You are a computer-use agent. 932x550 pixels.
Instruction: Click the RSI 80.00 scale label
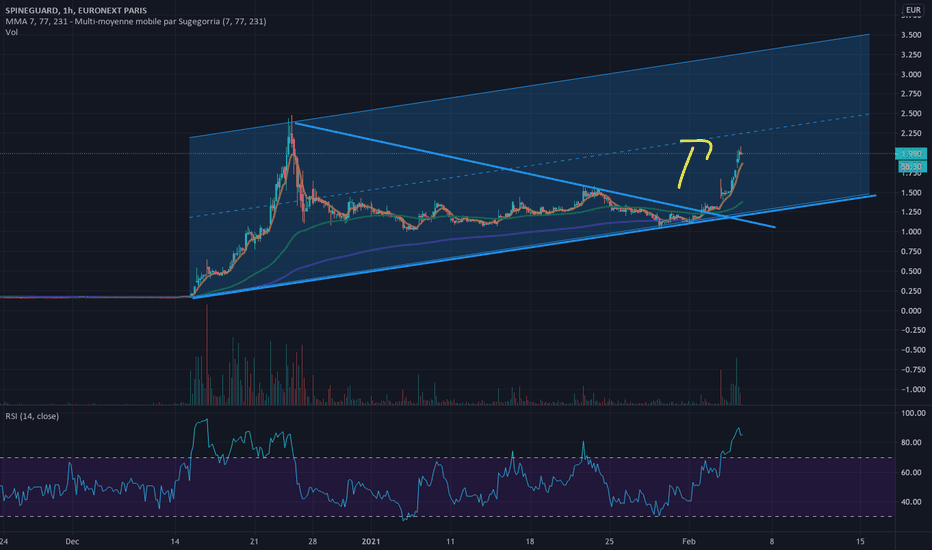coord(913,442)
